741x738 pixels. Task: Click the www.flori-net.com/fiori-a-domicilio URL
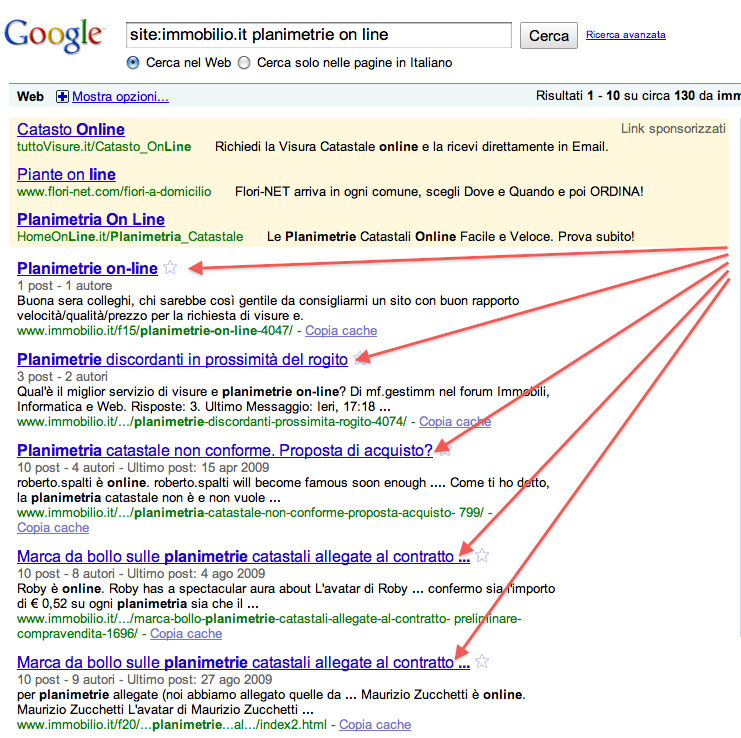click(x=114, y=192)
